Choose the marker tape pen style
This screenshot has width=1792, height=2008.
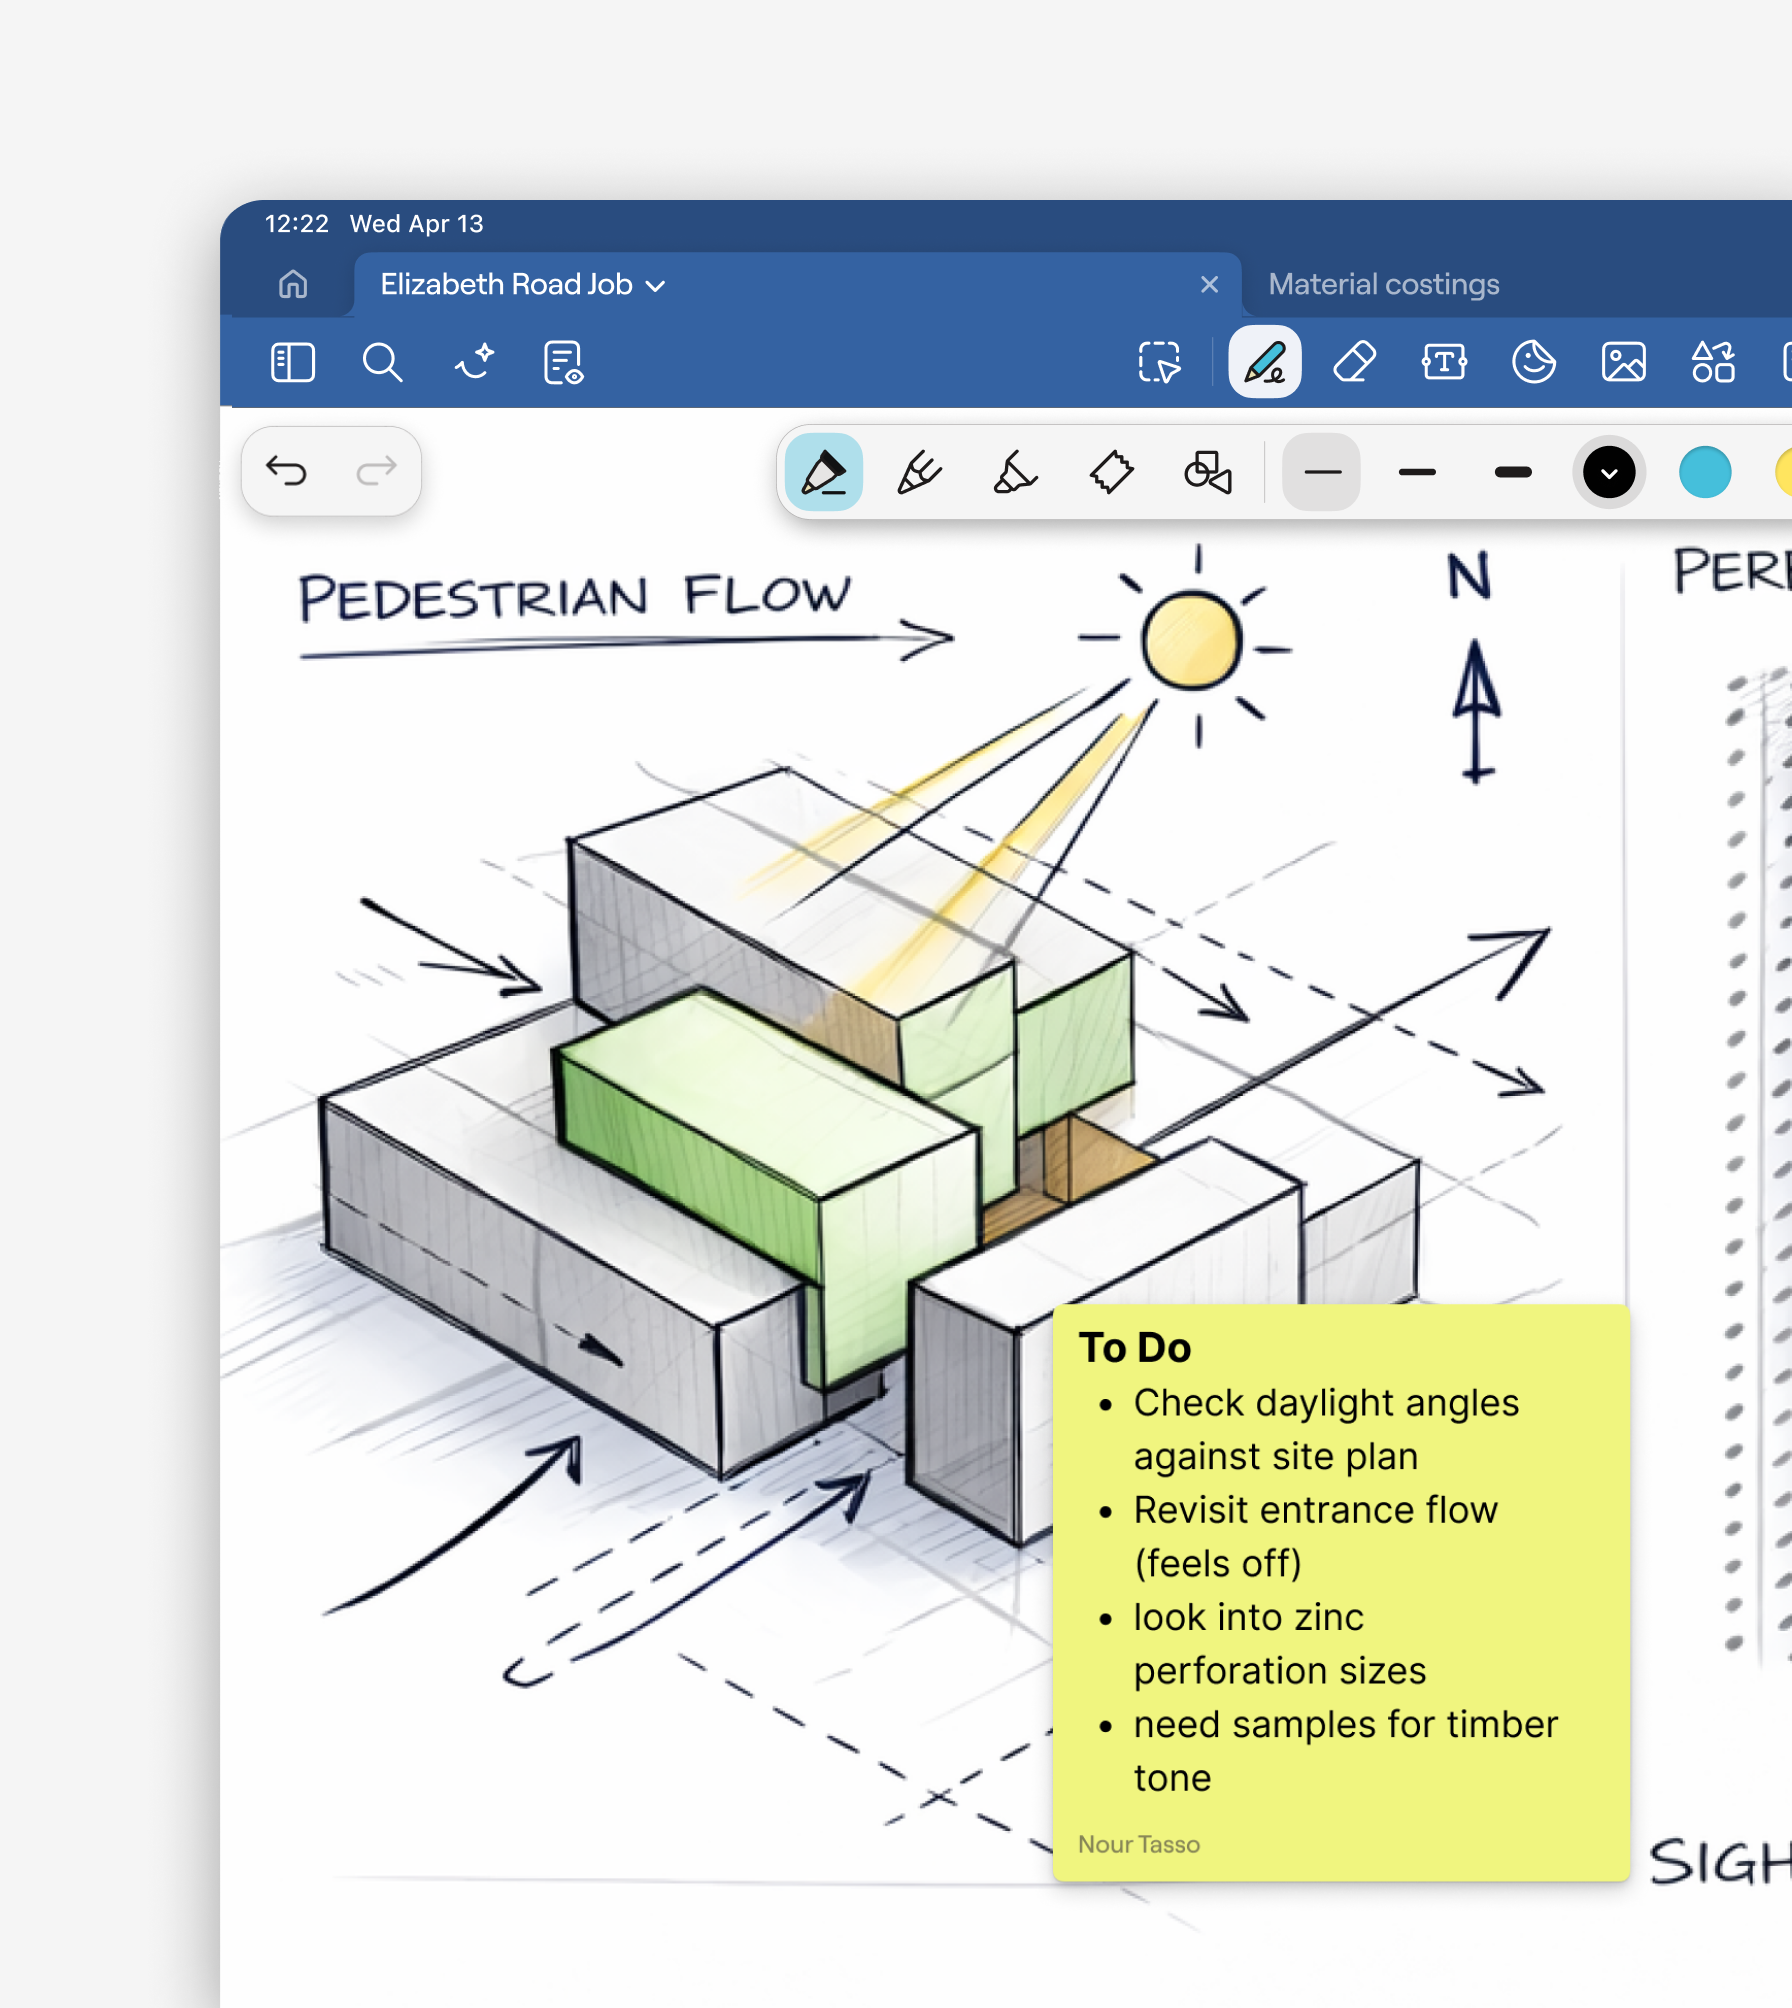[1111, 472]
